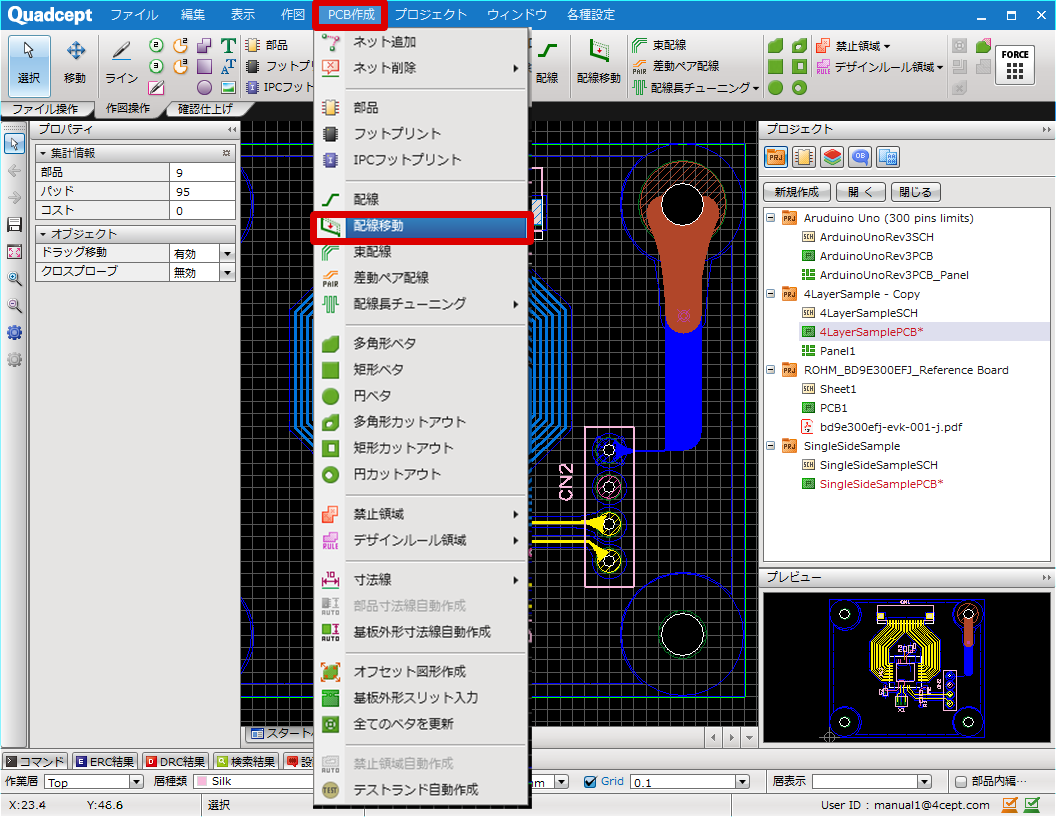Click the pink Silk layer color swatch

[202, 782]
